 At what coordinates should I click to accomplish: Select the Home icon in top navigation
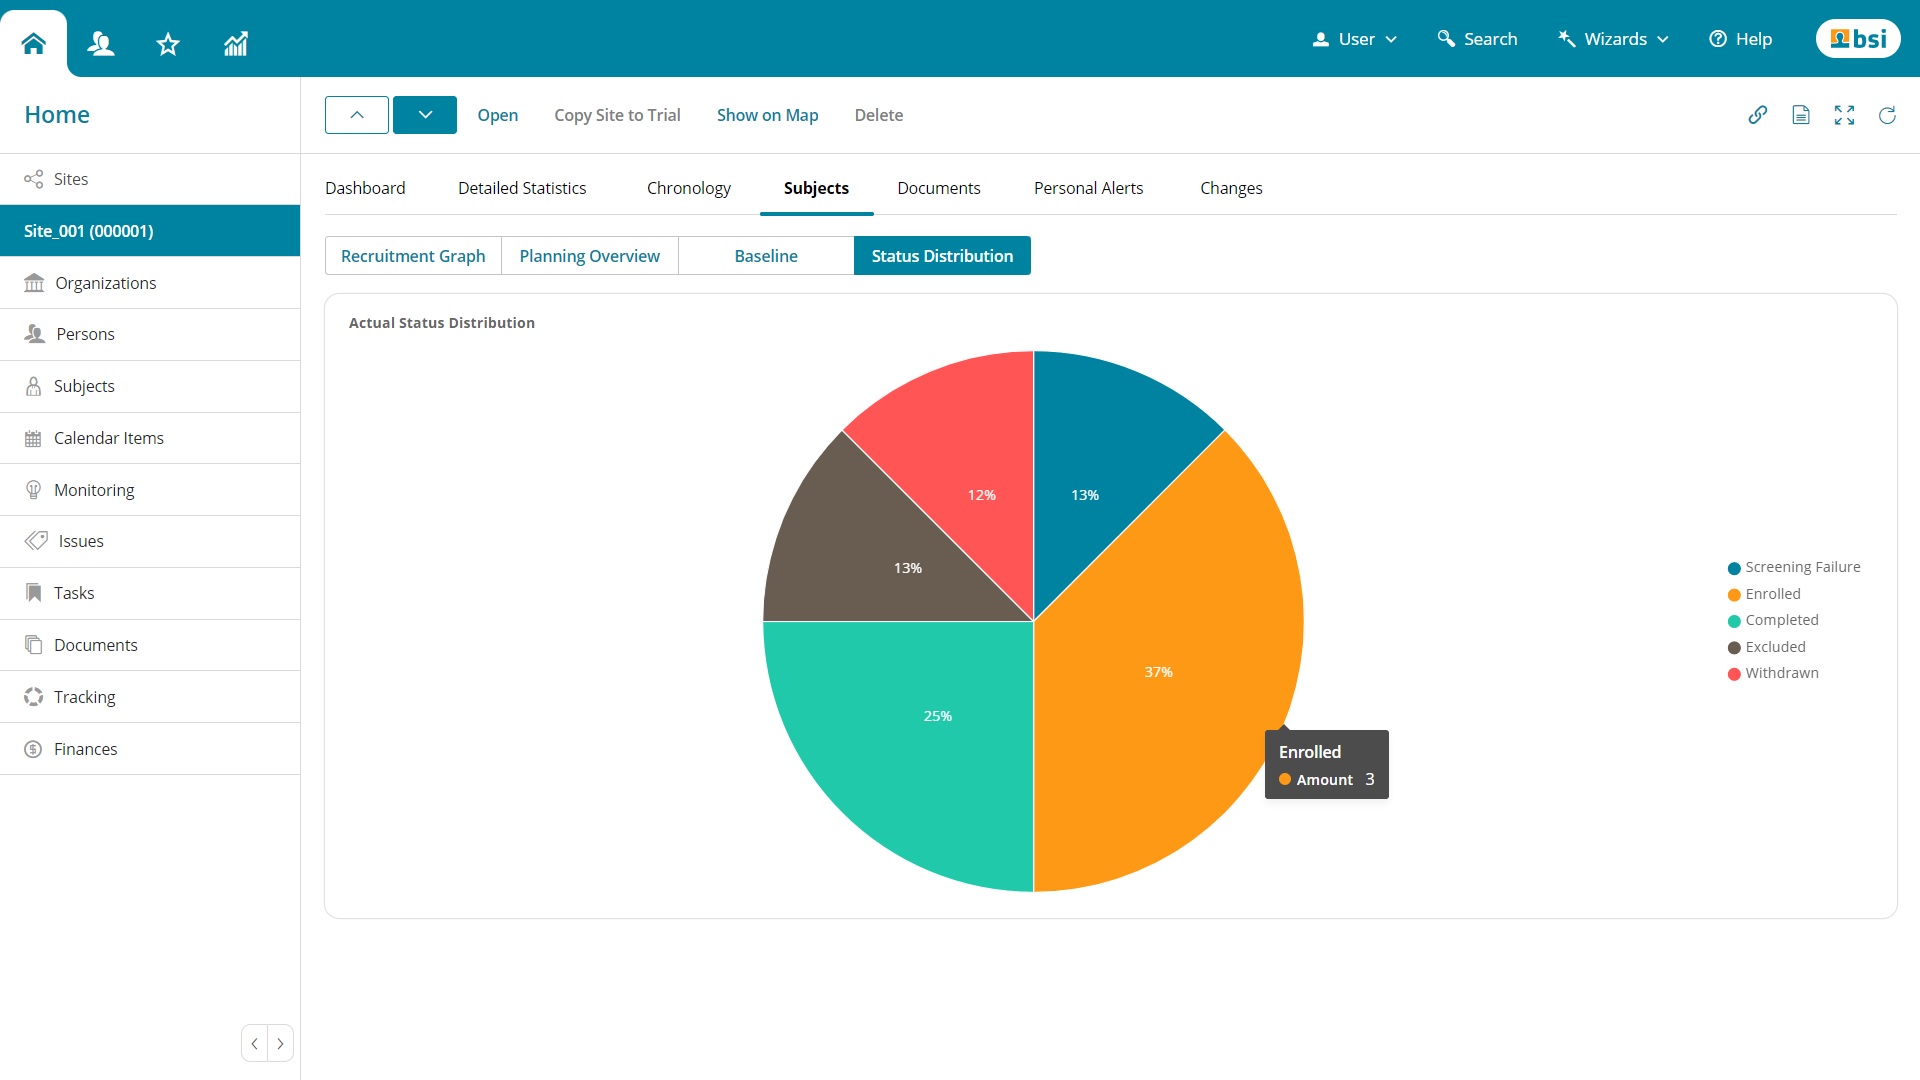point(33,42)
